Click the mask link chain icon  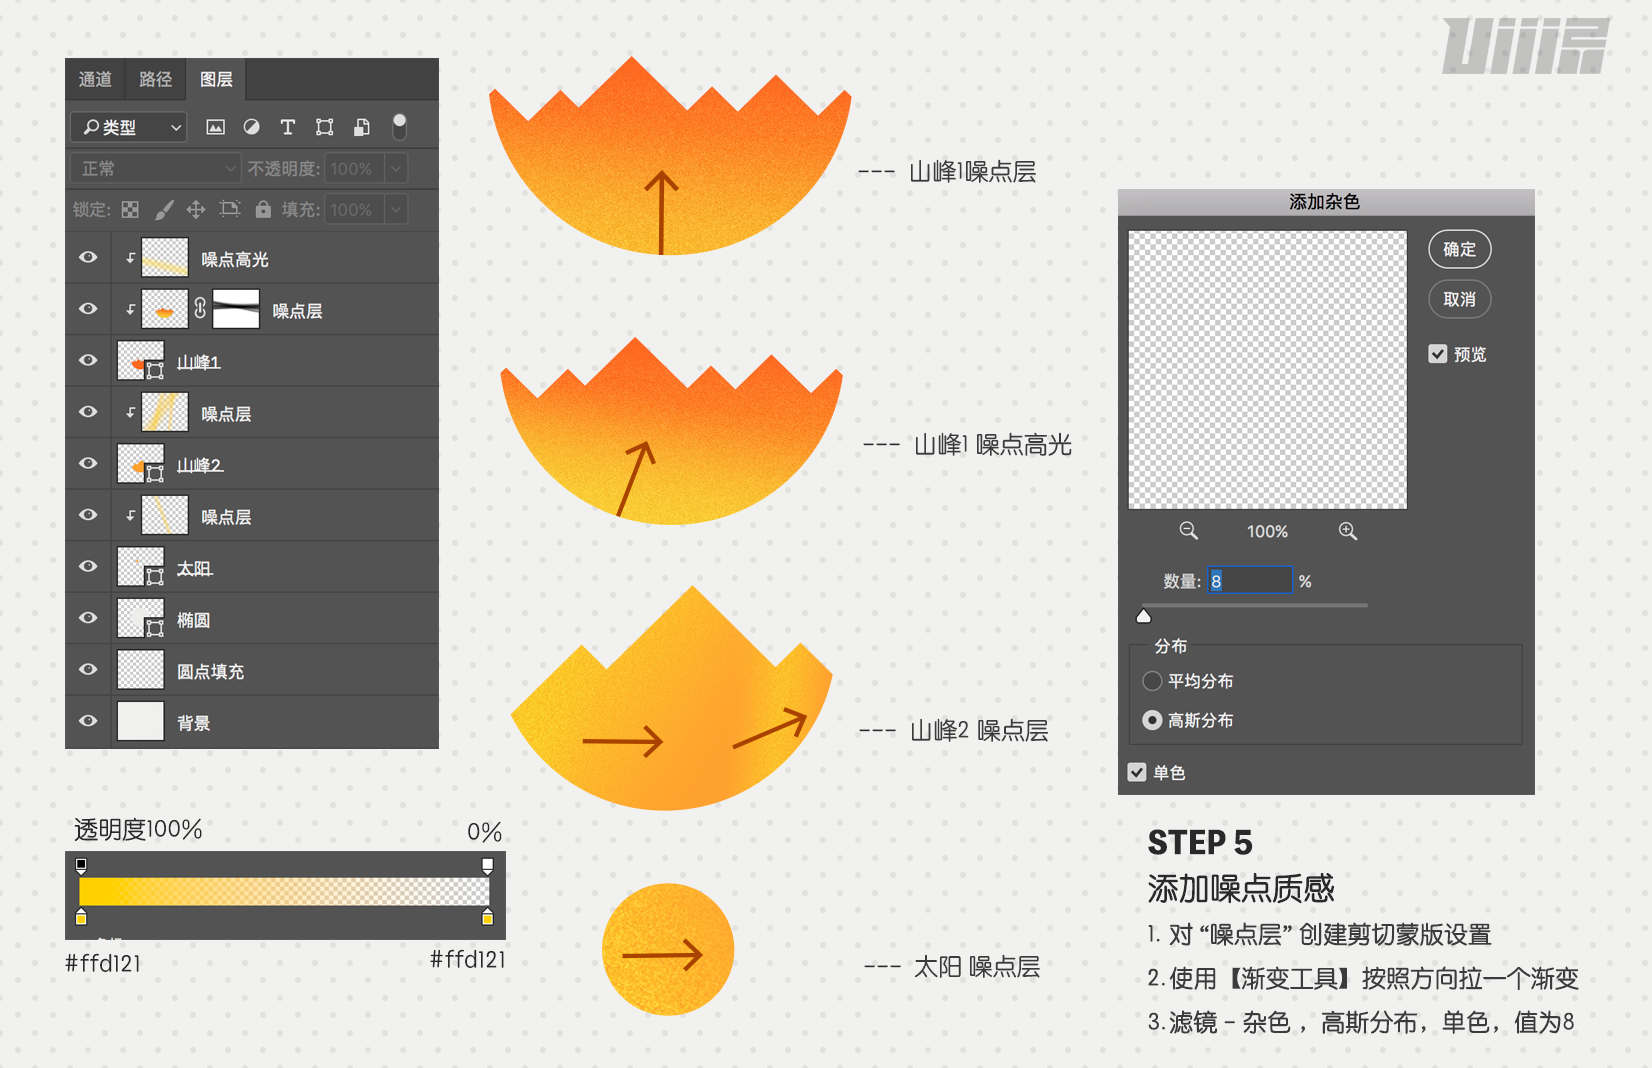(200, 309)
